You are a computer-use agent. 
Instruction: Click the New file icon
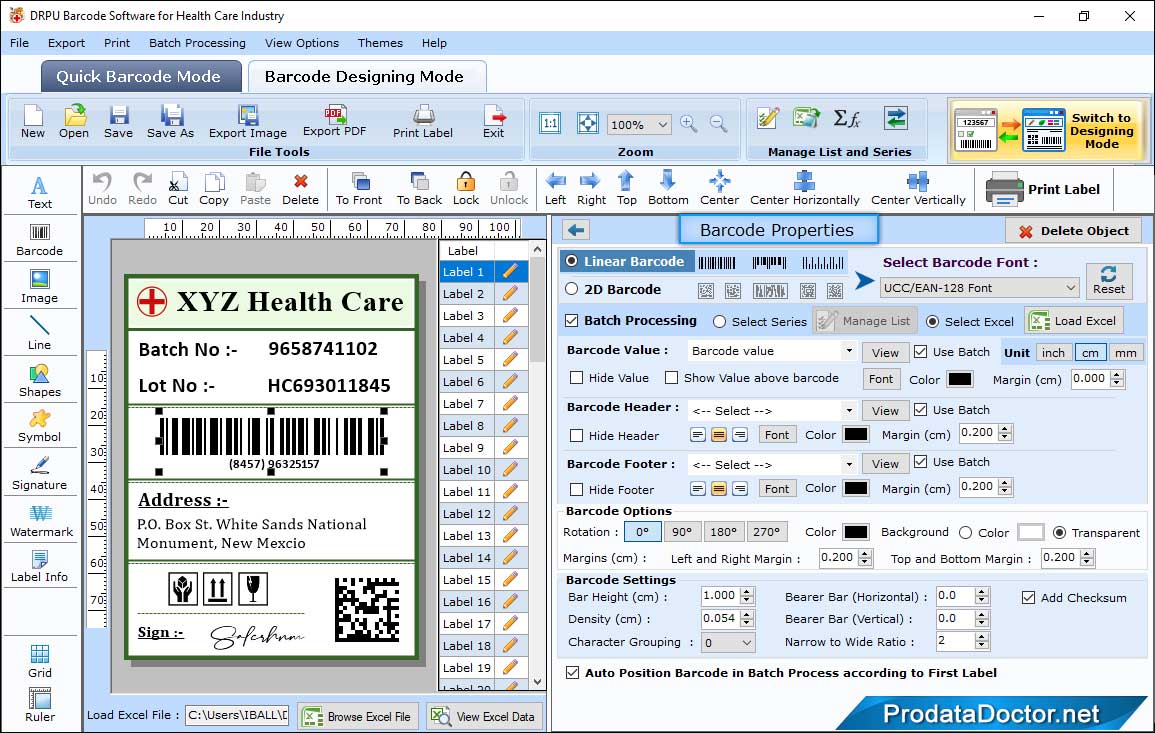32,121
